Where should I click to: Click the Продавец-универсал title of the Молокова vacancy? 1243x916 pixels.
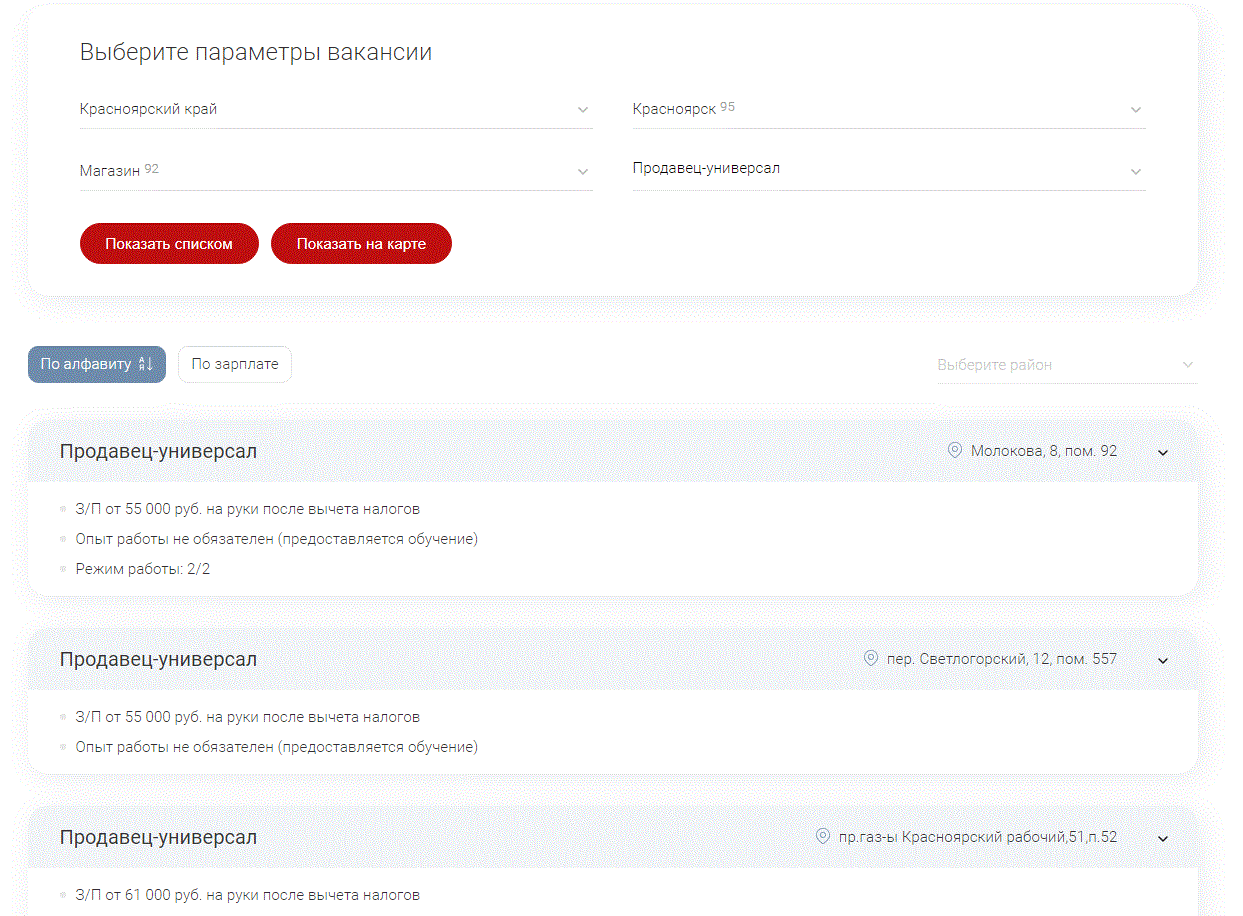tap(158, 451)
